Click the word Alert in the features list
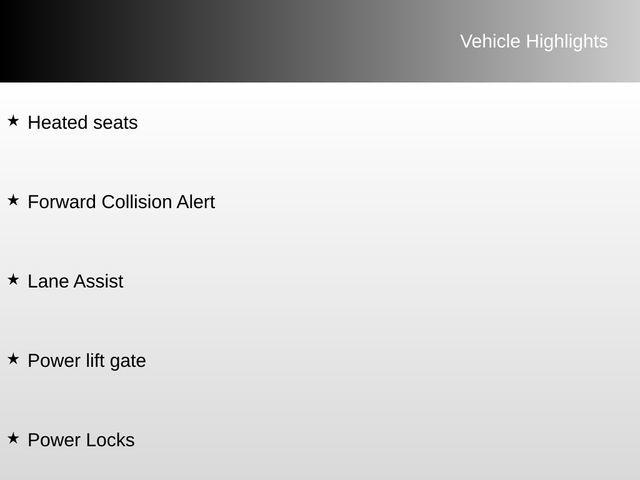Viewport: 640px width, 480px height. [x=195, y=202]
